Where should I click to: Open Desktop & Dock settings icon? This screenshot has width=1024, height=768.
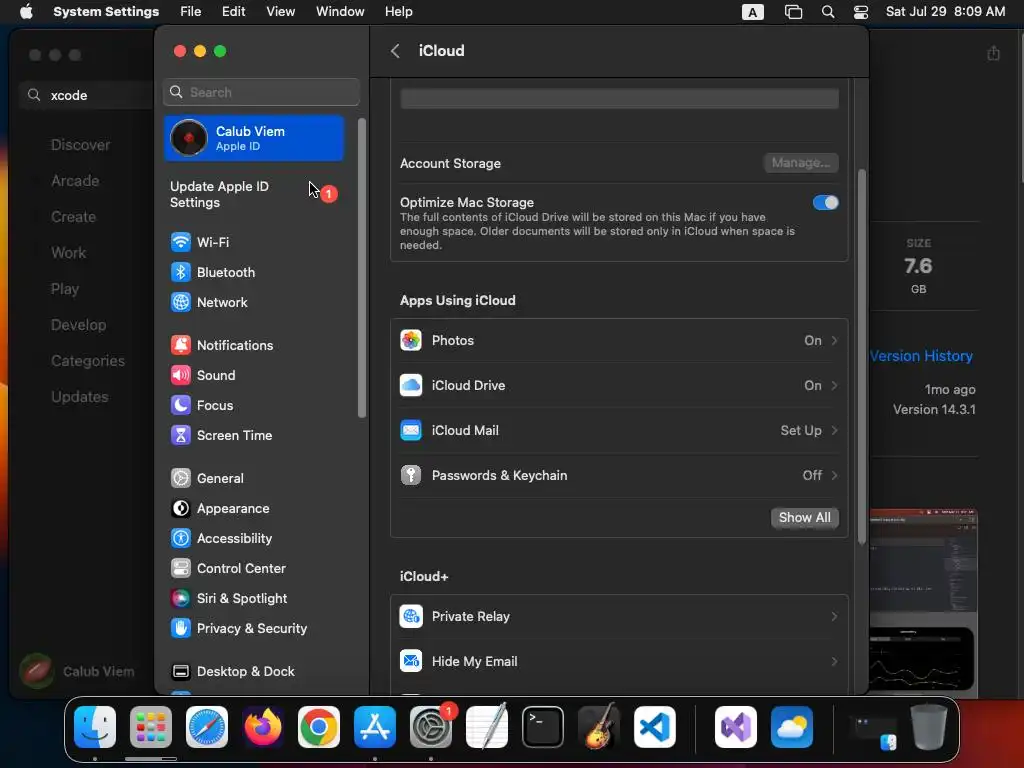tap(181, 672)
